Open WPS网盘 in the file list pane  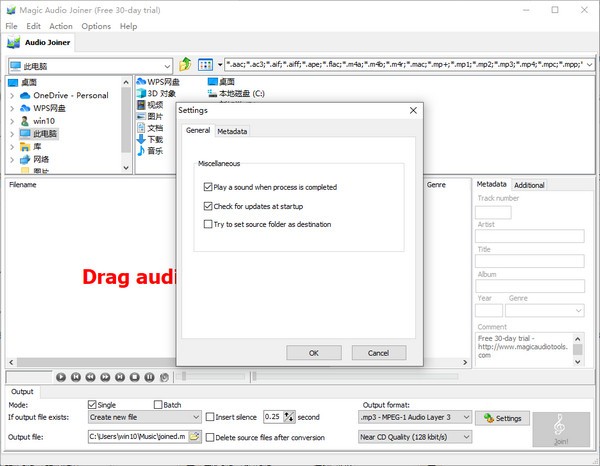click(x=158, y=82)
